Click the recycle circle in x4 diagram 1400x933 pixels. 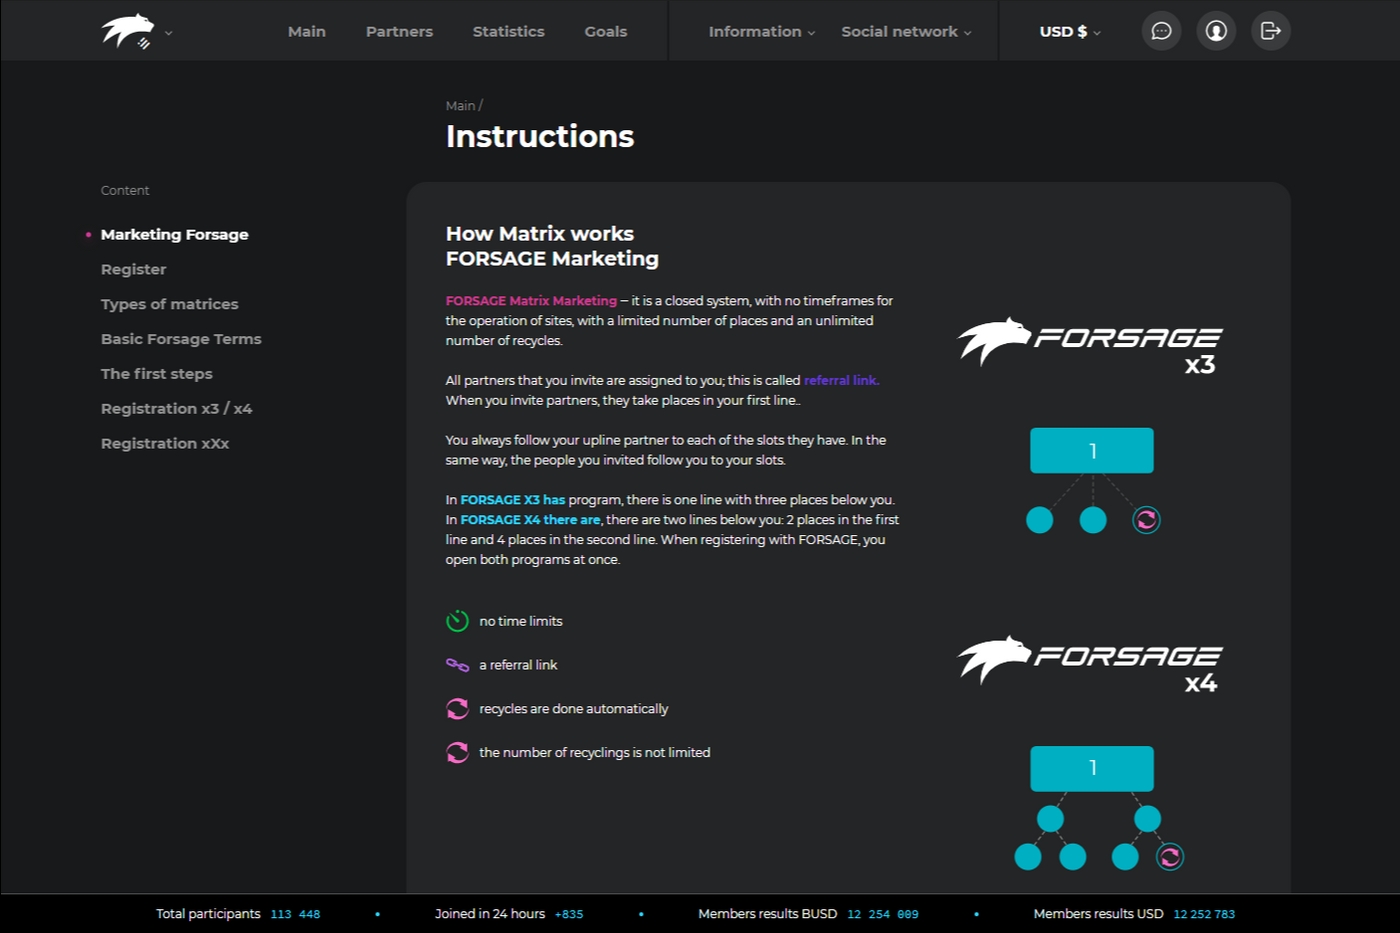[1170, 857]
